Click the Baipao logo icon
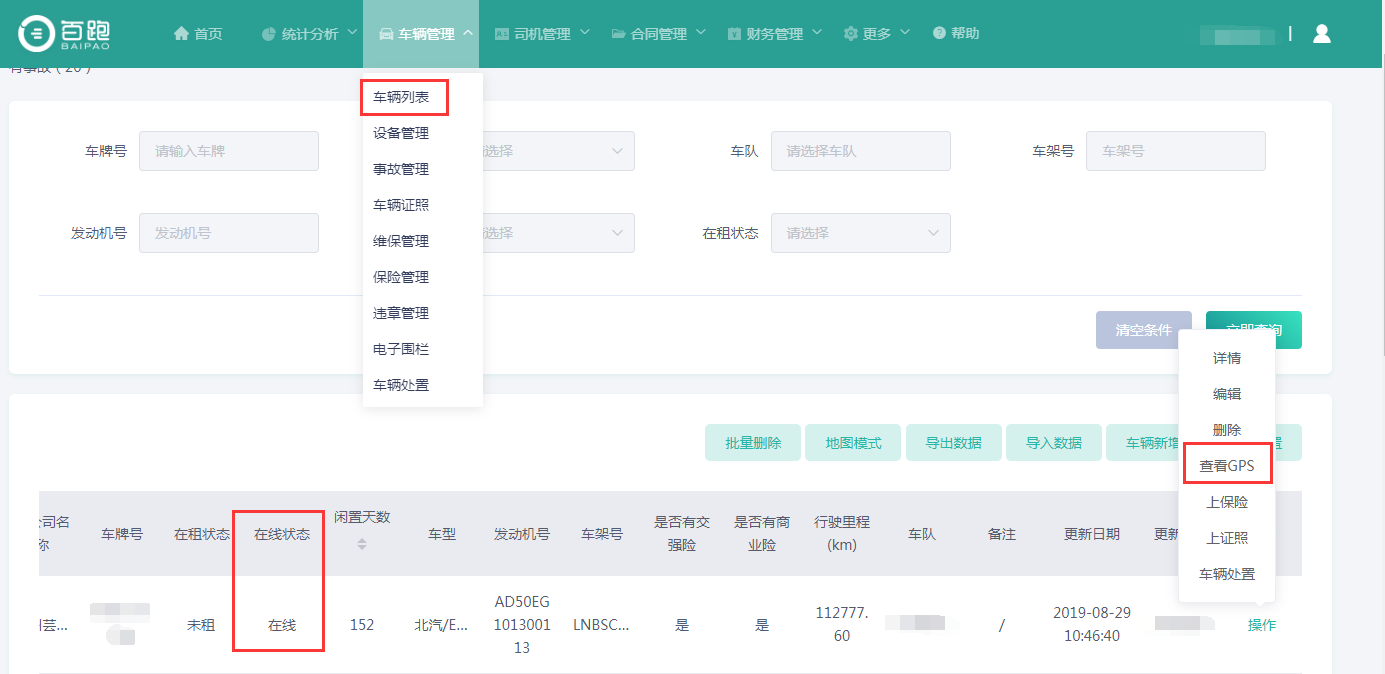The image size is (1385, 674). pyautogui.click(x=37, y=33)
